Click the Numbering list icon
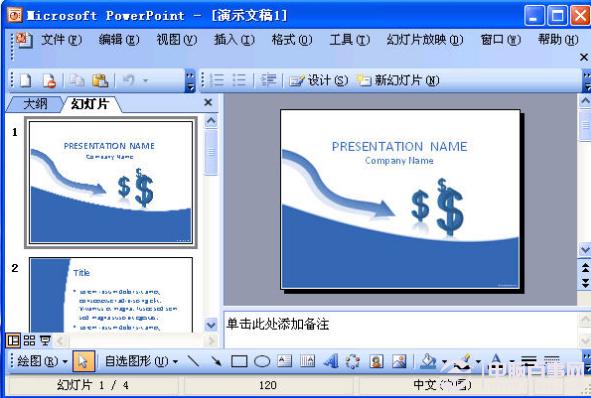The image size is (591, 398). (x=217, y=80)
